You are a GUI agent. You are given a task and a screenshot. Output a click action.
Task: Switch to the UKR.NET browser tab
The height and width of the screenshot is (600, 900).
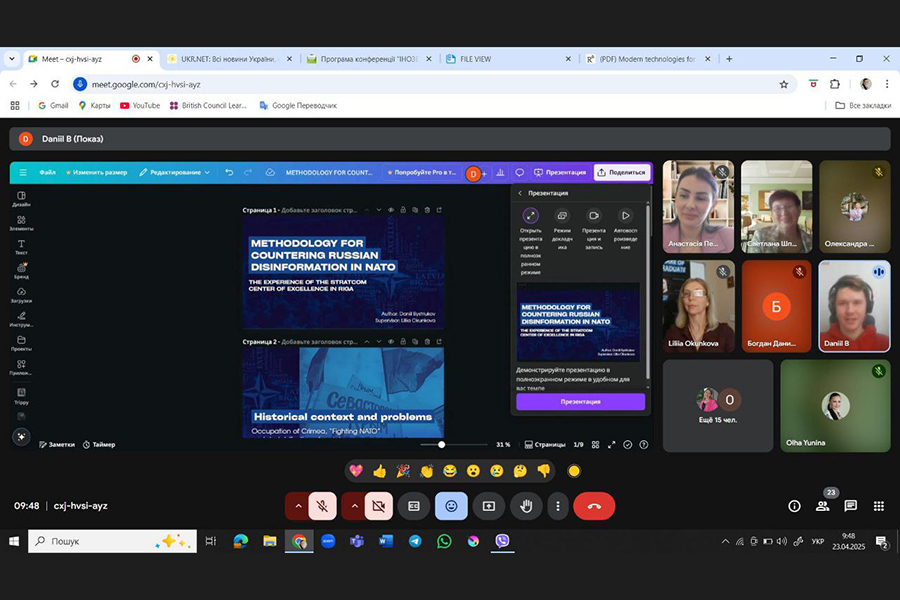[225, 59]
